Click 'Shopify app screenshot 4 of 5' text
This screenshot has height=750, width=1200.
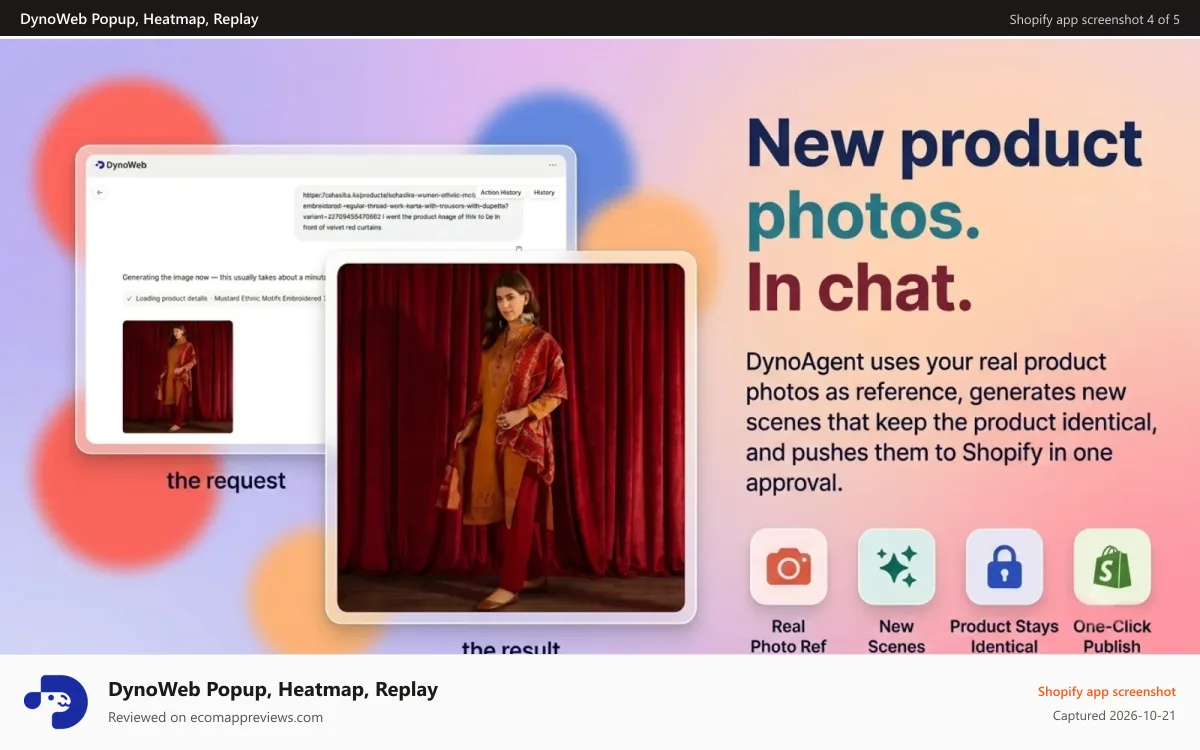1094,19
